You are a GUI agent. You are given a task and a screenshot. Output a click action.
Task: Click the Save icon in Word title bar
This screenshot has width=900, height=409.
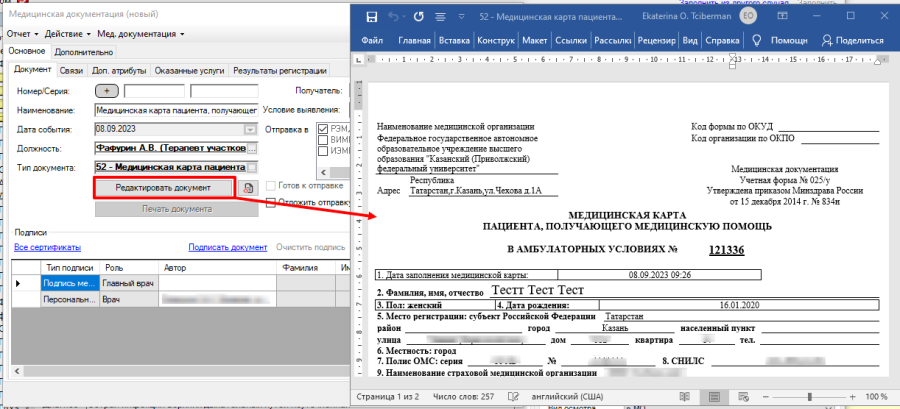[x=372, y=17]
